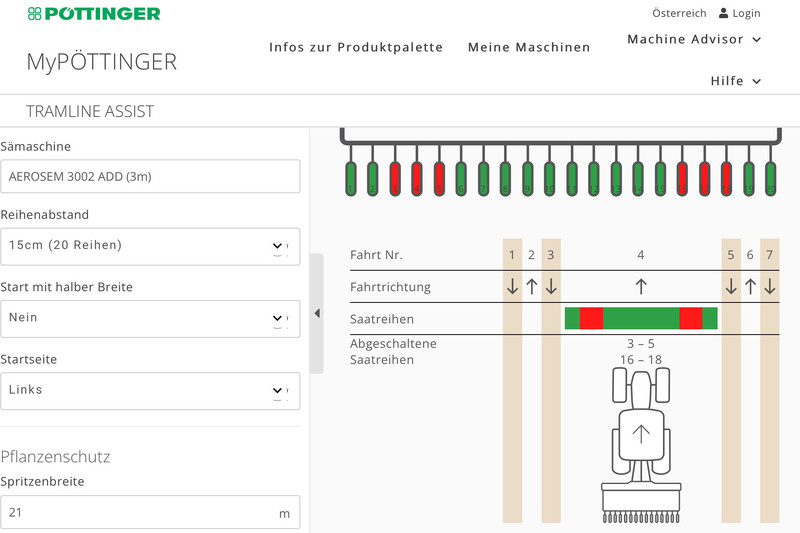This screenshot has height=533, width=800.
Task: Click the up arrow under Fahrt 6
Action: [x=751, y=287]
